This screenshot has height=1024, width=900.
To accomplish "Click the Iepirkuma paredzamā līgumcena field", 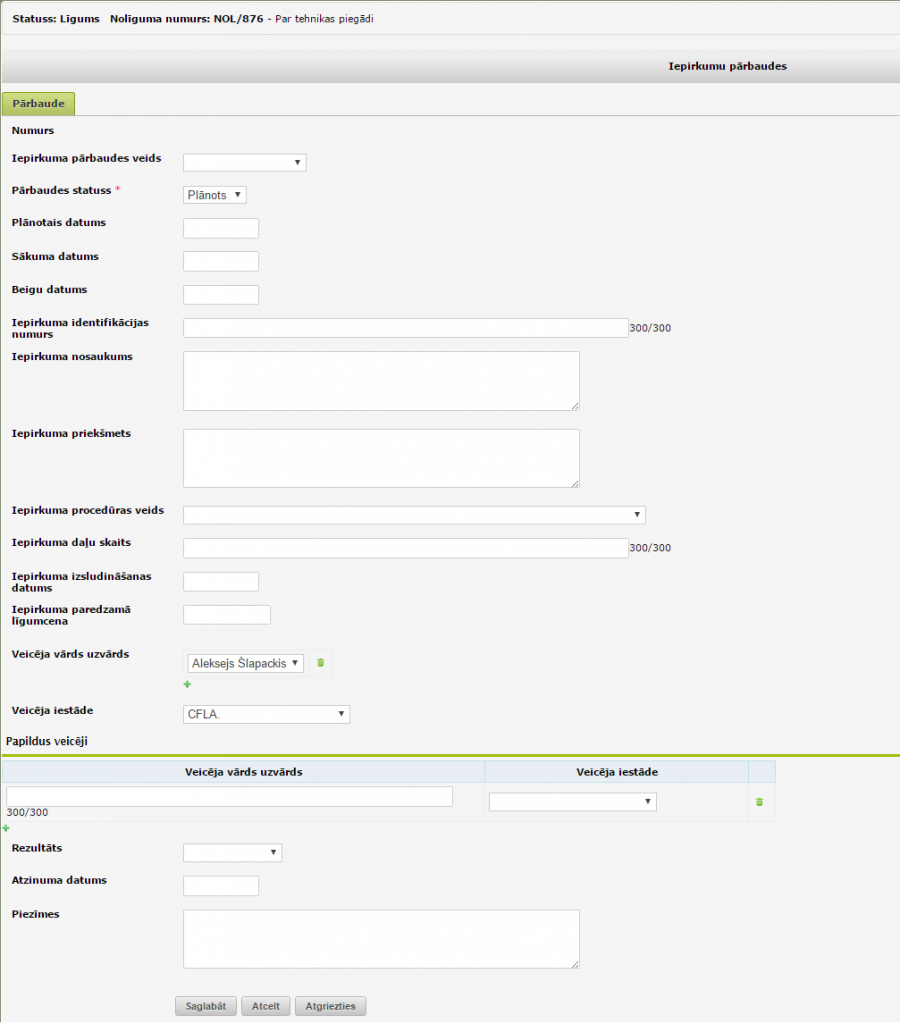I will (x=227, y=614).
